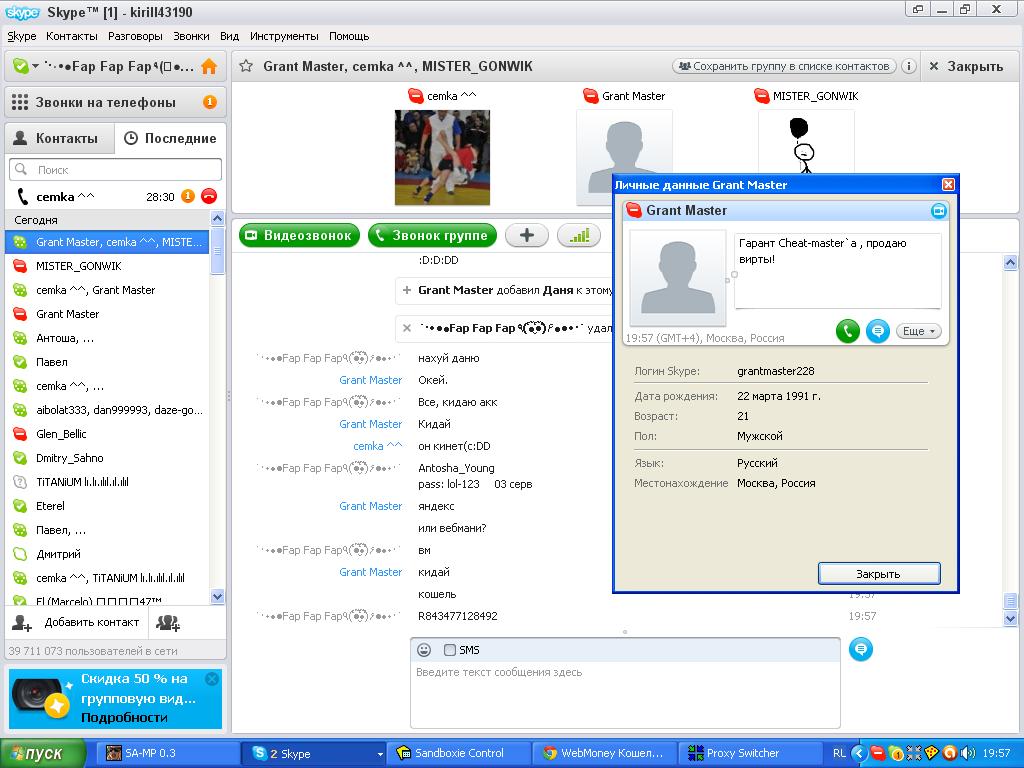This screenshot has width=1024, height=768.
Task: Click the Grant Master sender name link above Кидай
Action: click(370, 424)
